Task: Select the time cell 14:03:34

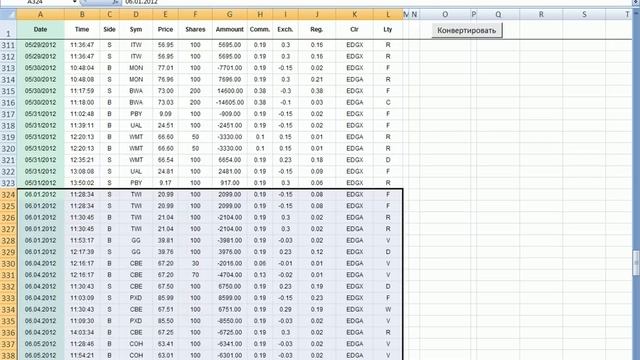Action: tap(82, 333)
